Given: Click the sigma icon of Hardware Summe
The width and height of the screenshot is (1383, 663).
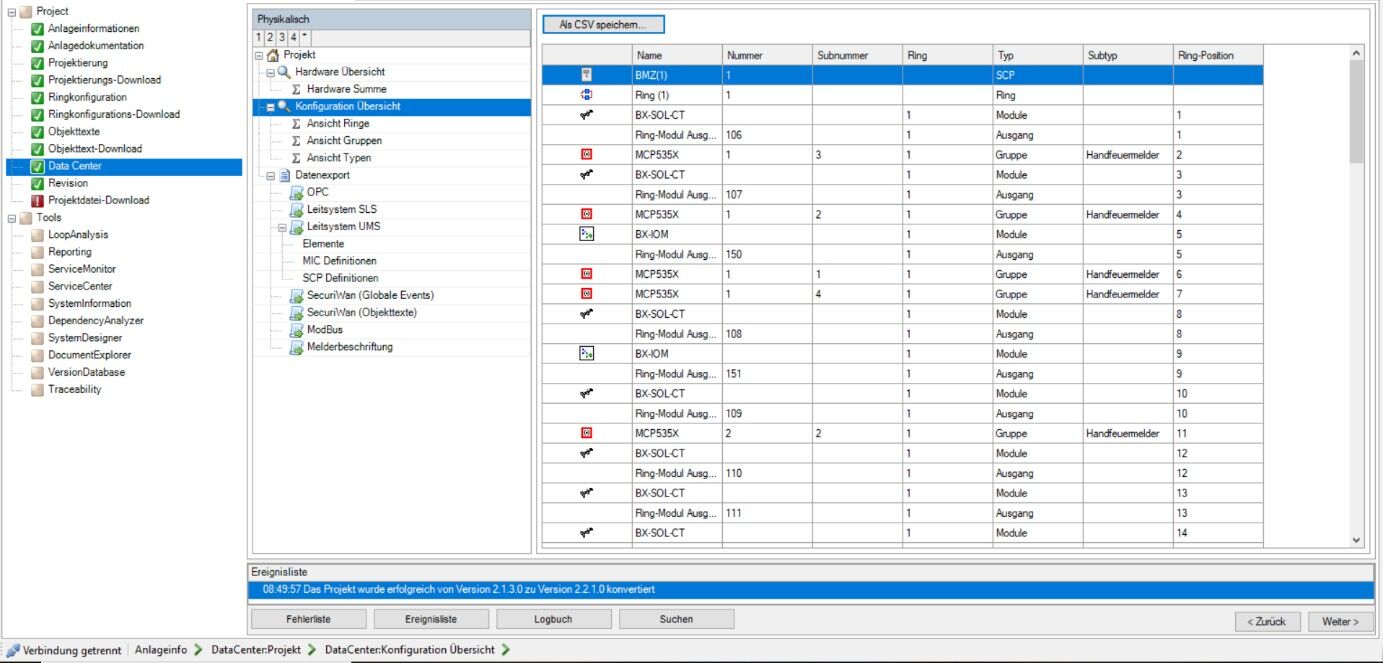Looking at the screenshot, I should pos(297,89).
